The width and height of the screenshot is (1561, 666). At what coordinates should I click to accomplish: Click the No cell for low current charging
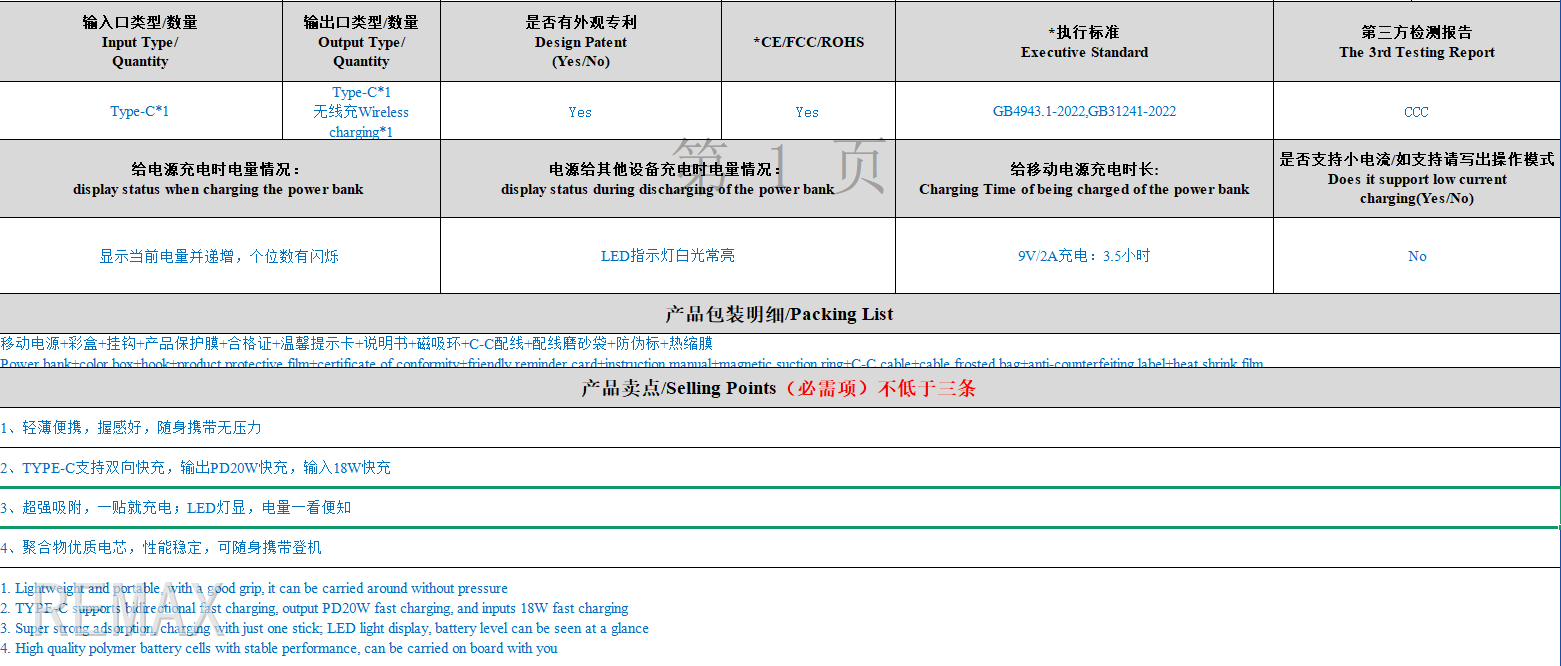point(1416,257)
